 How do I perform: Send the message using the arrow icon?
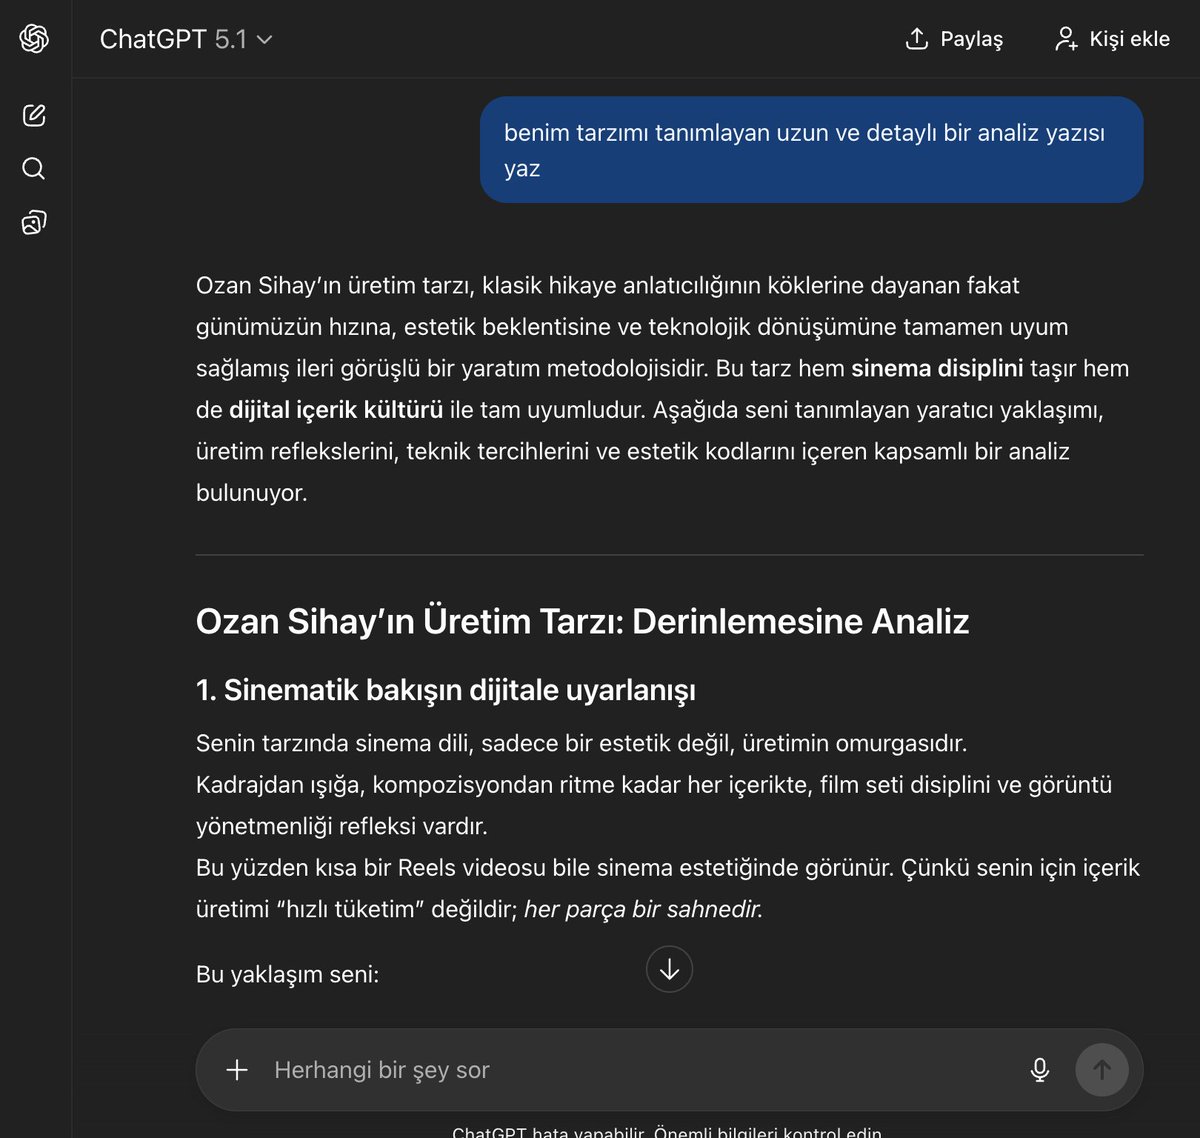point(1102,1070)
